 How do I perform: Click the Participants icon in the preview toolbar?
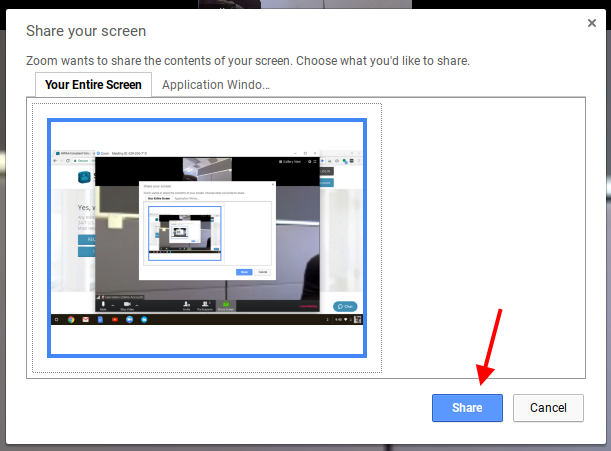point(206,303)
